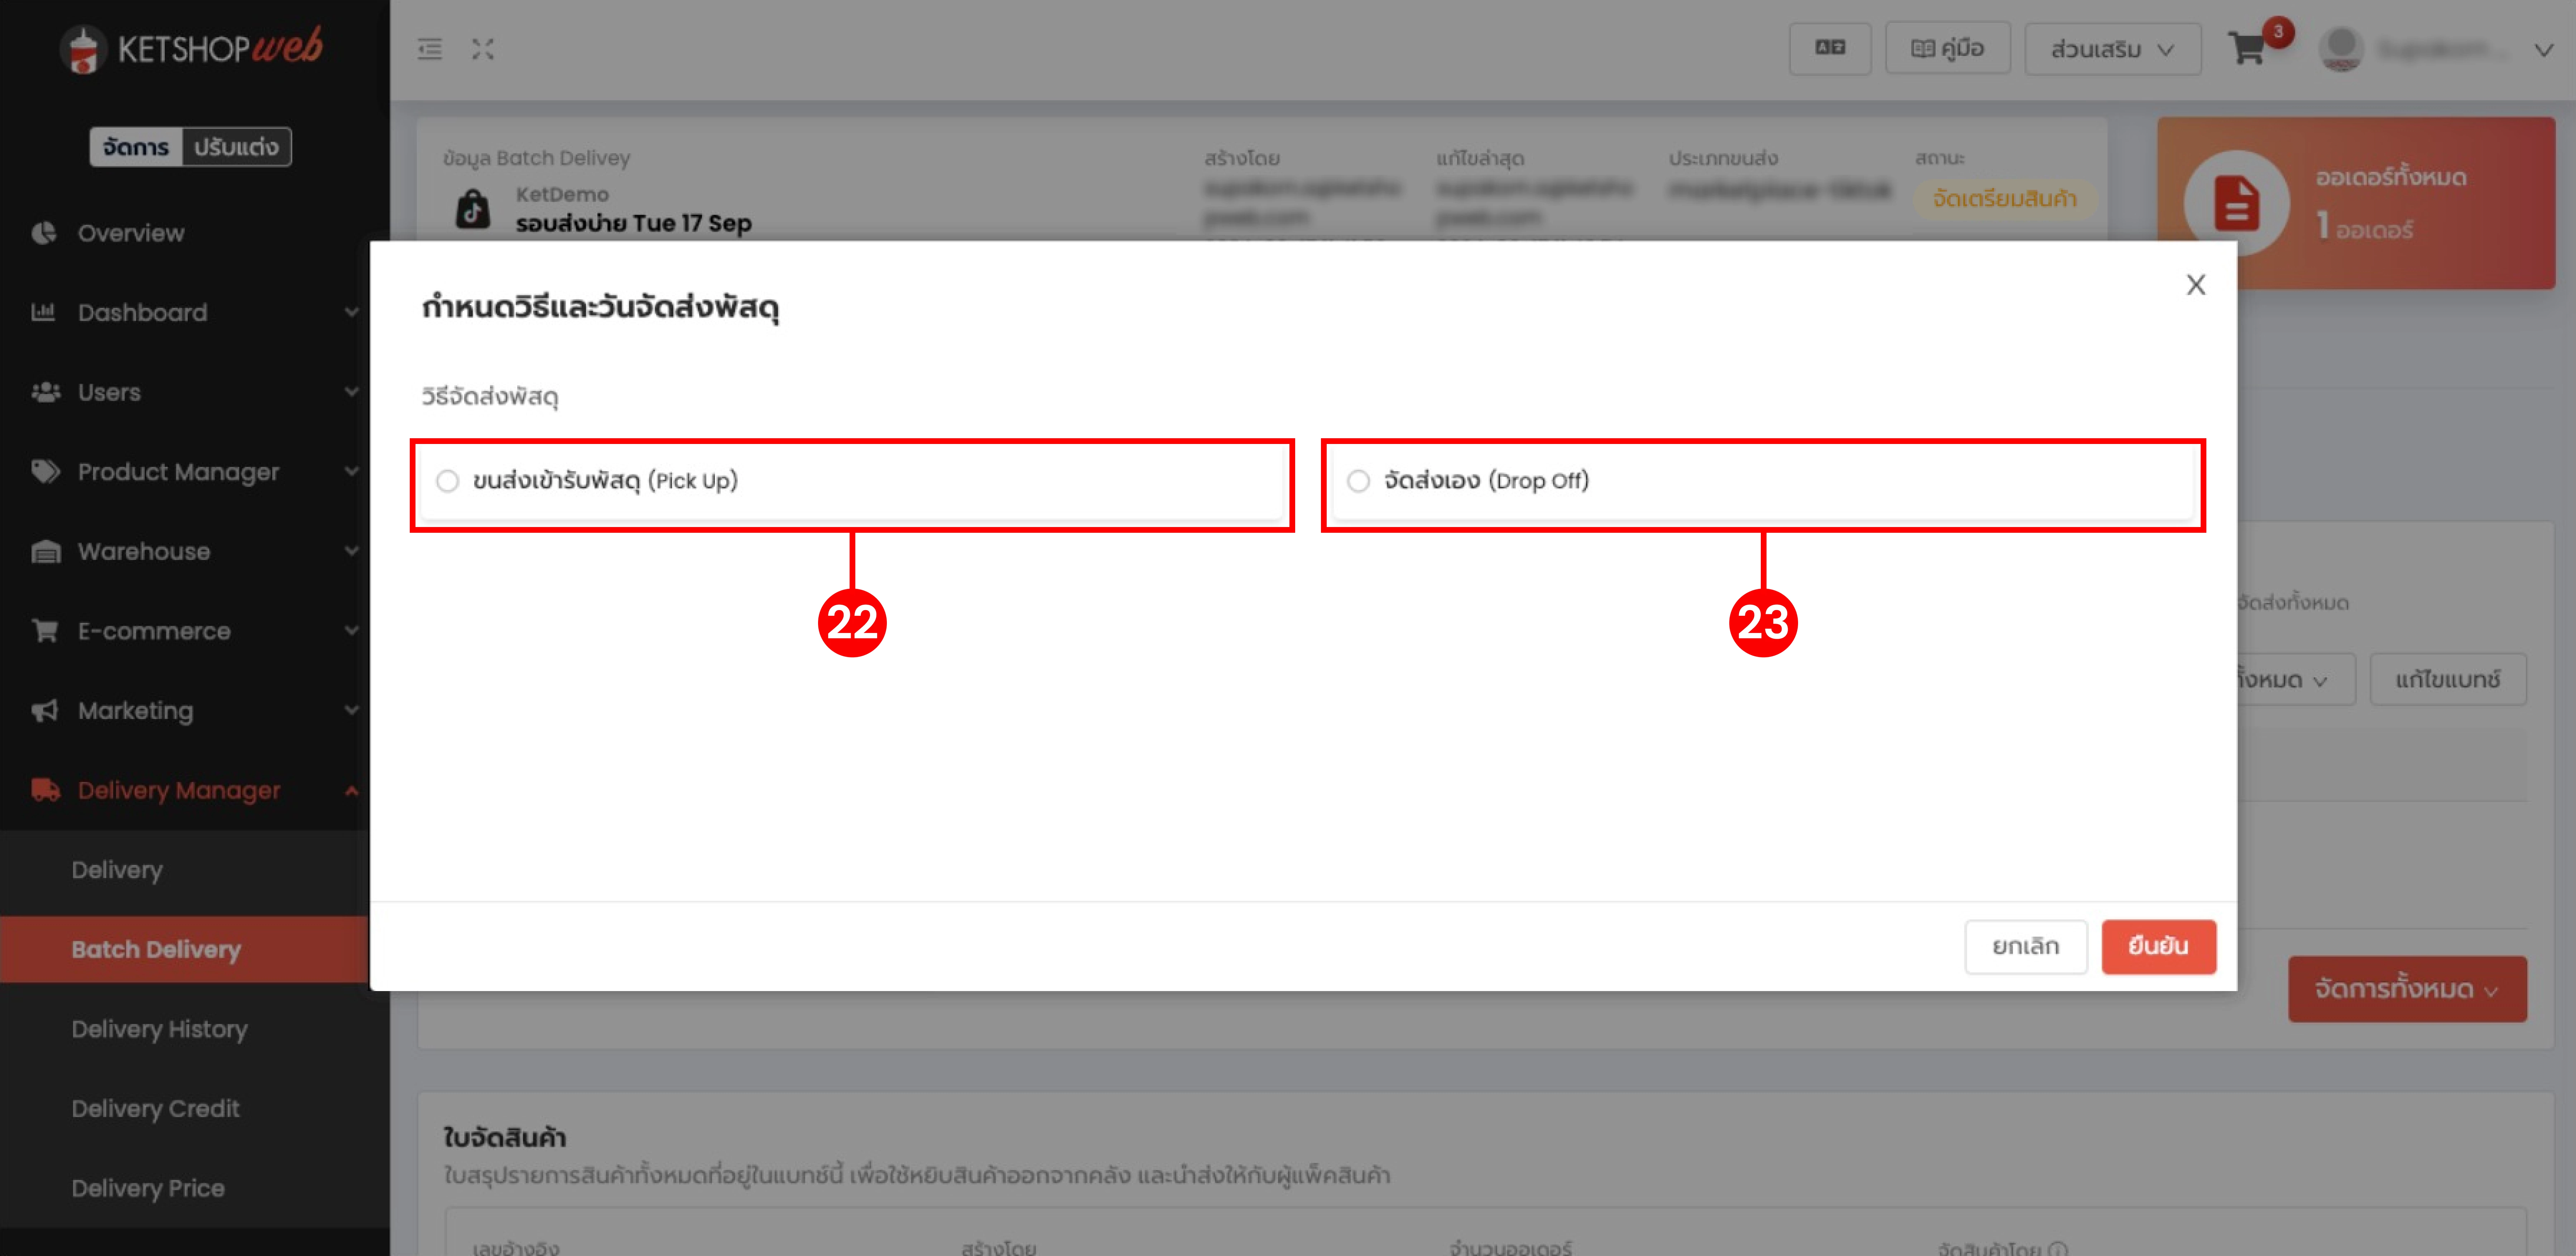The image size is (2576, 1256).
Task: Click the Marketing megaphone icon
Action: tap(45, 711)
